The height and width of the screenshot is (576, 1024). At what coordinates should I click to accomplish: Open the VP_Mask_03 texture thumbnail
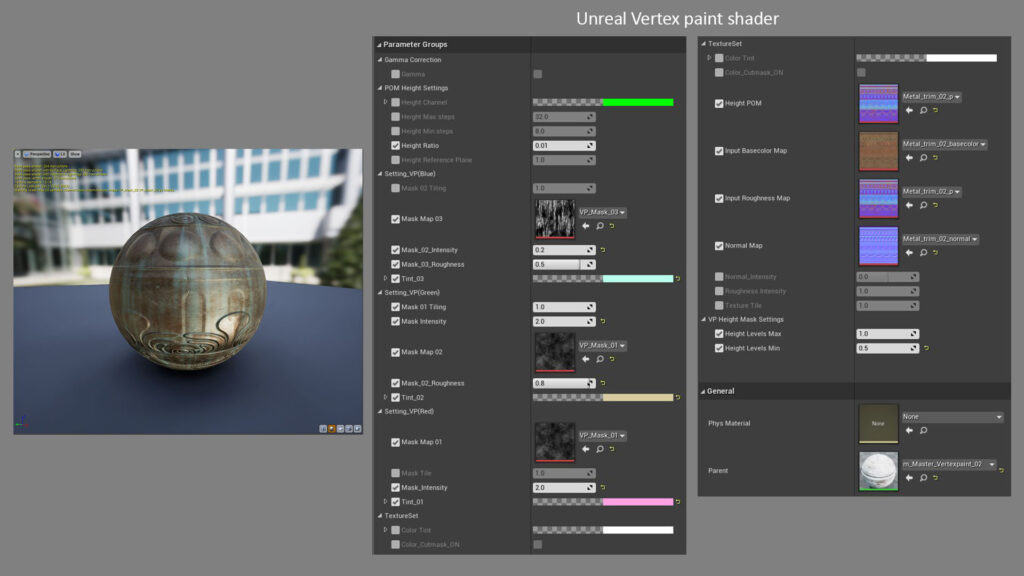(x=555, y=219)
